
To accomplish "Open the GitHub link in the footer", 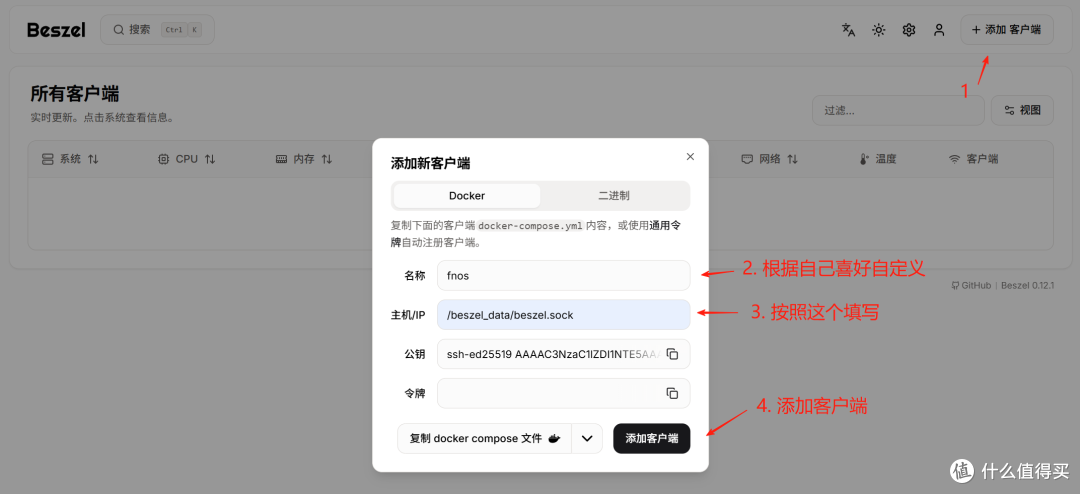I will [x=971, y=285].
